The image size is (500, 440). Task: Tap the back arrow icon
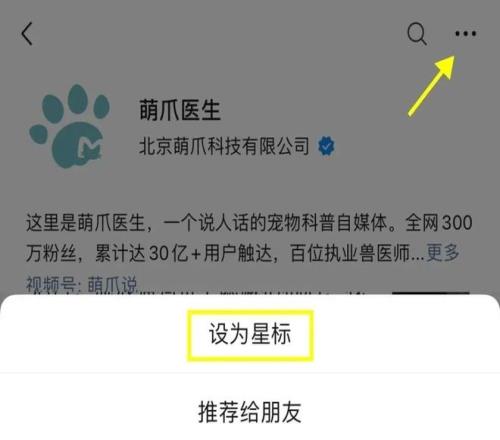click(x=27, y=34)
